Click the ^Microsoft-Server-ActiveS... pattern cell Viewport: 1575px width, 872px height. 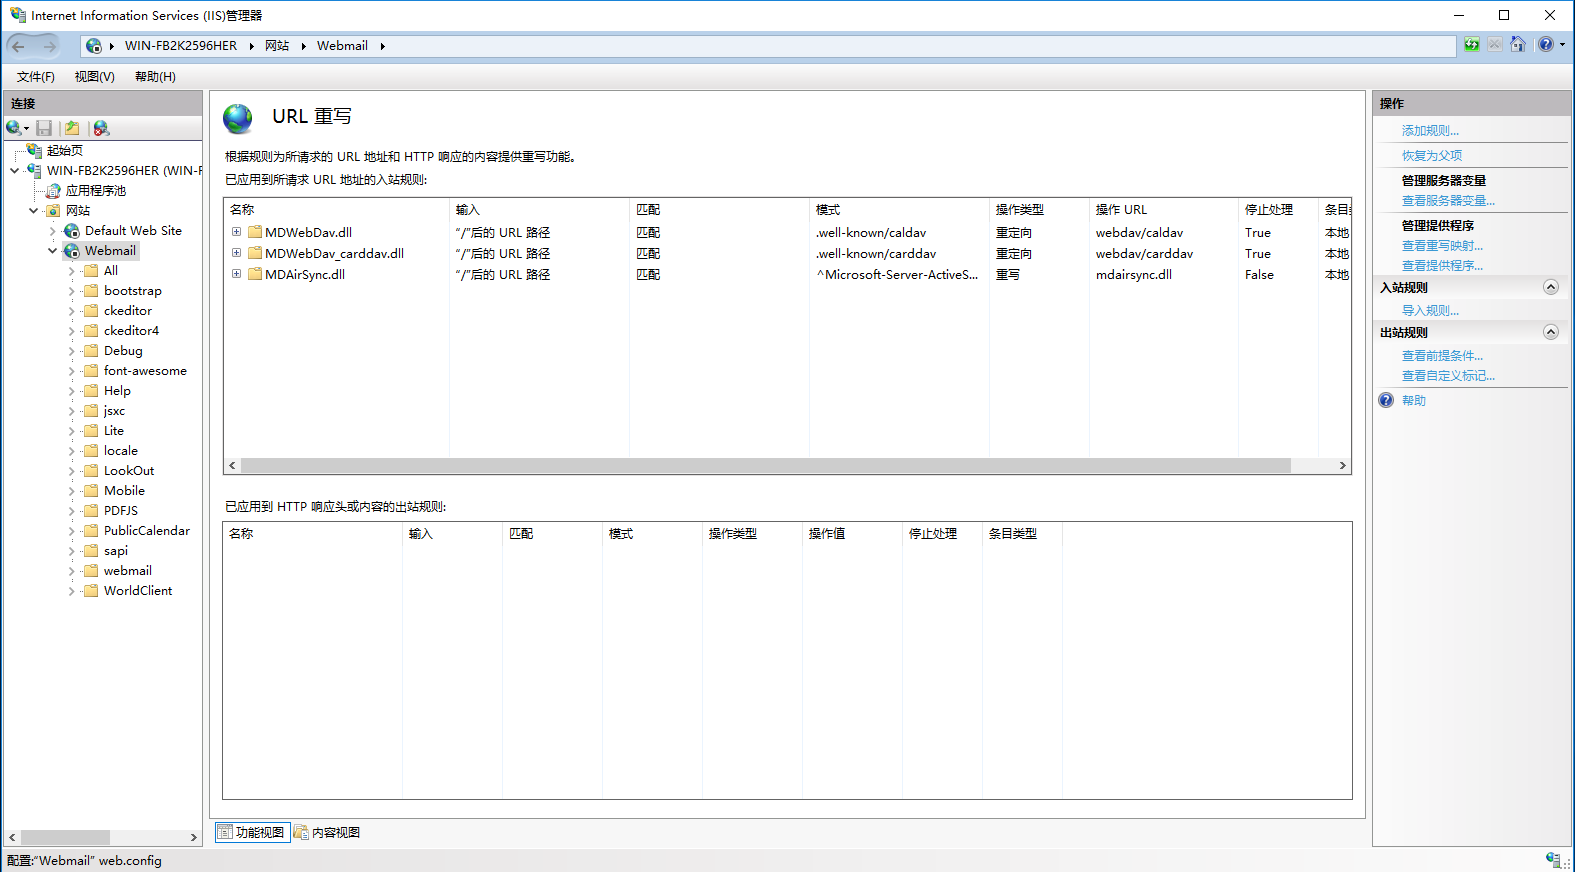point(897,275)
